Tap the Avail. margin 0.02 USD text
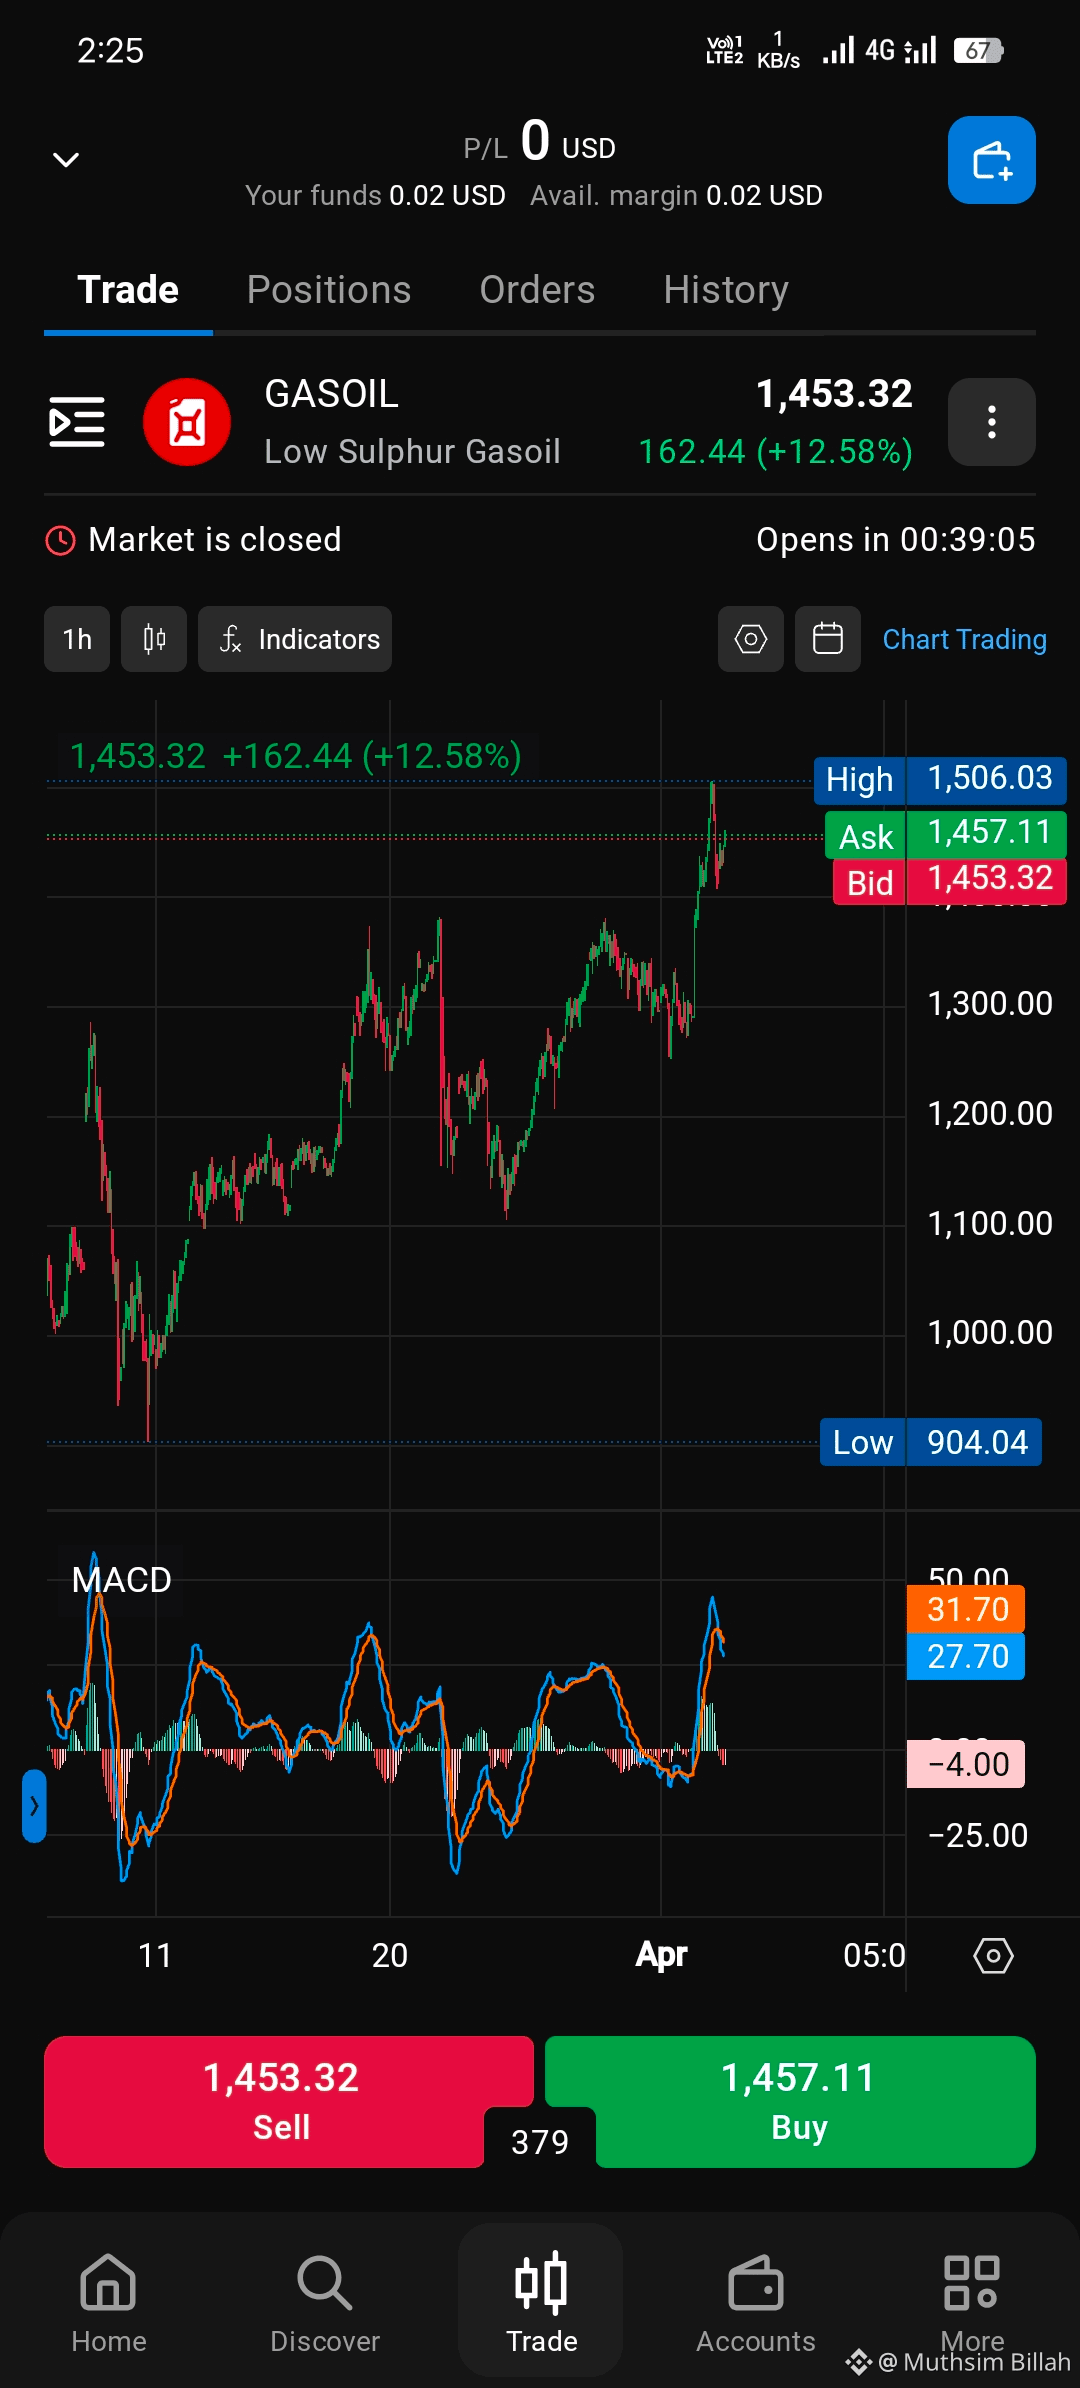The height and width of the screenshot is (2388, 1080). (x=677, y=195)
